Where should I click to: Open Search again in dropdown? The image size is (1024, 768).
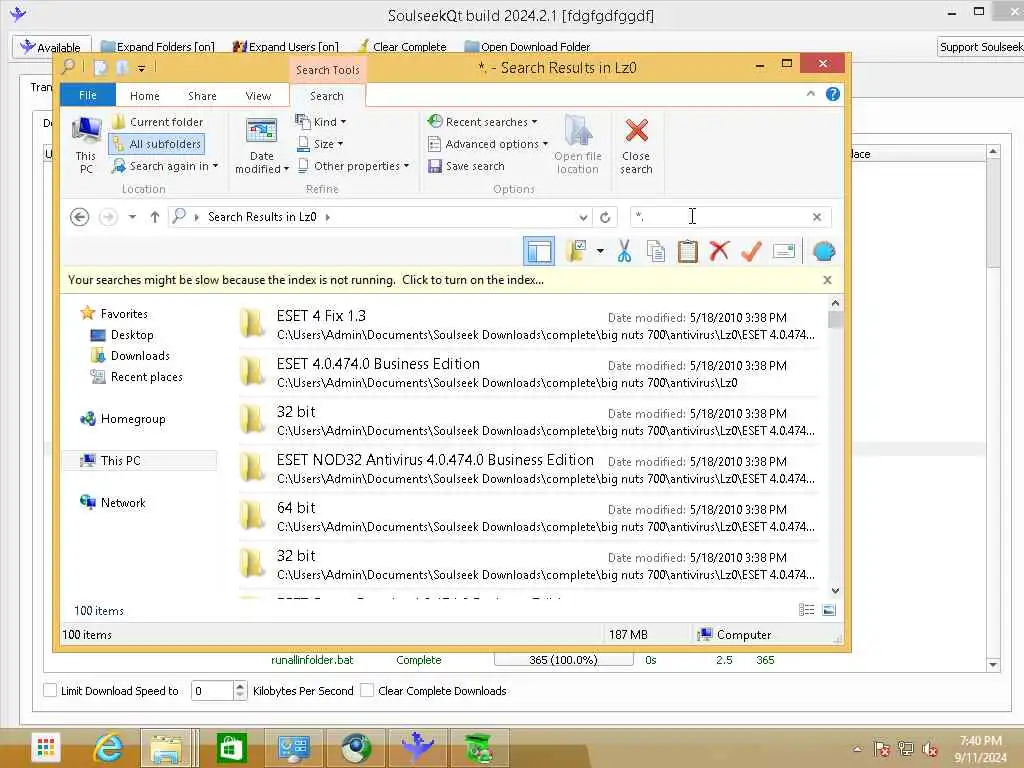[165, 167]
